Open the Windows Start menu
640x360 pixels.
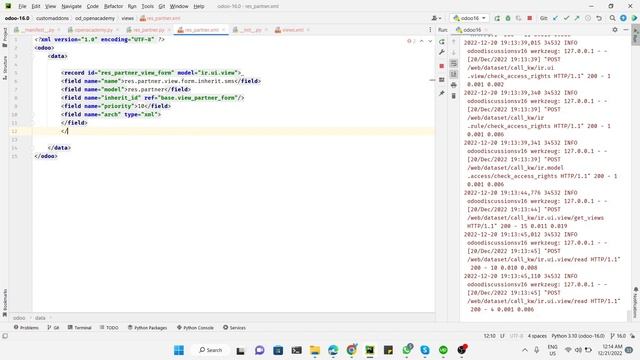179,350
